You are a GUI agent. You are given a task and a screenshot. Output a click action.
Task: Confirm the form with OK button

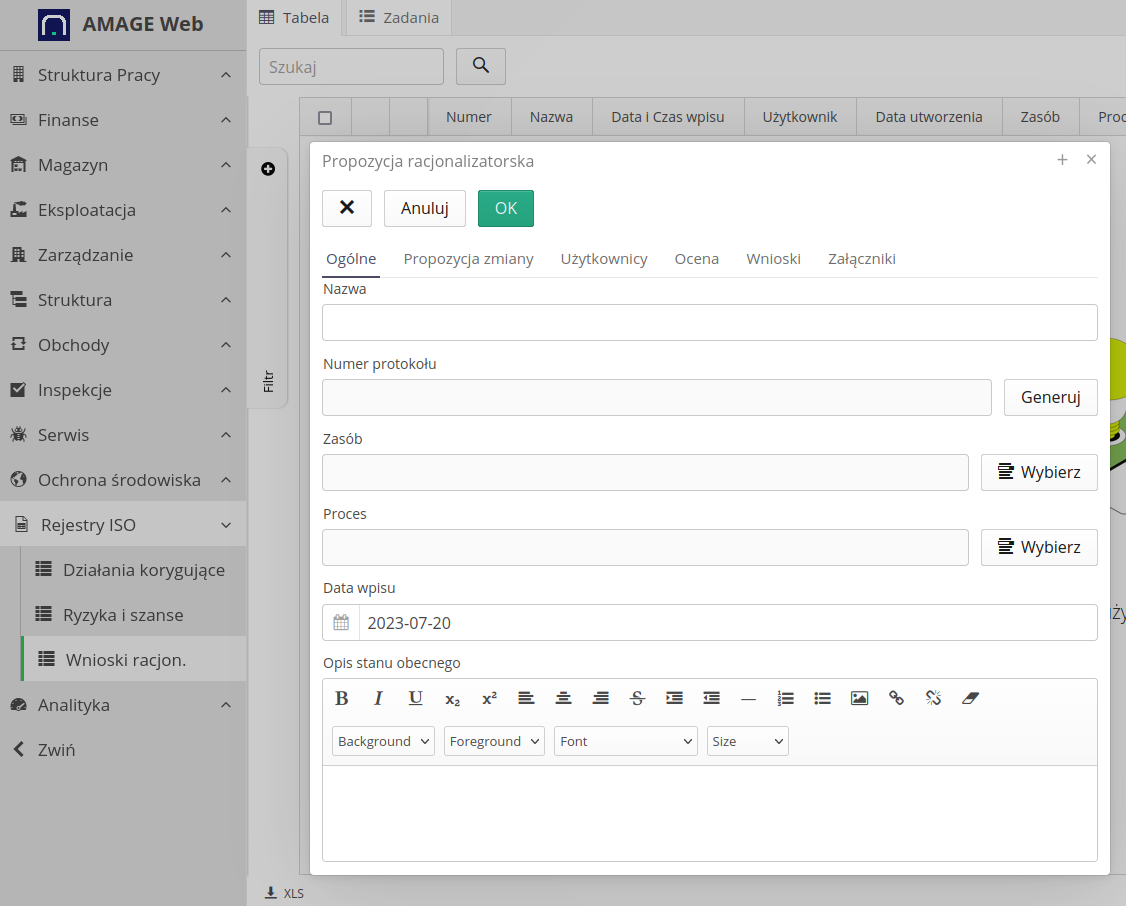[x=505, y=208]
